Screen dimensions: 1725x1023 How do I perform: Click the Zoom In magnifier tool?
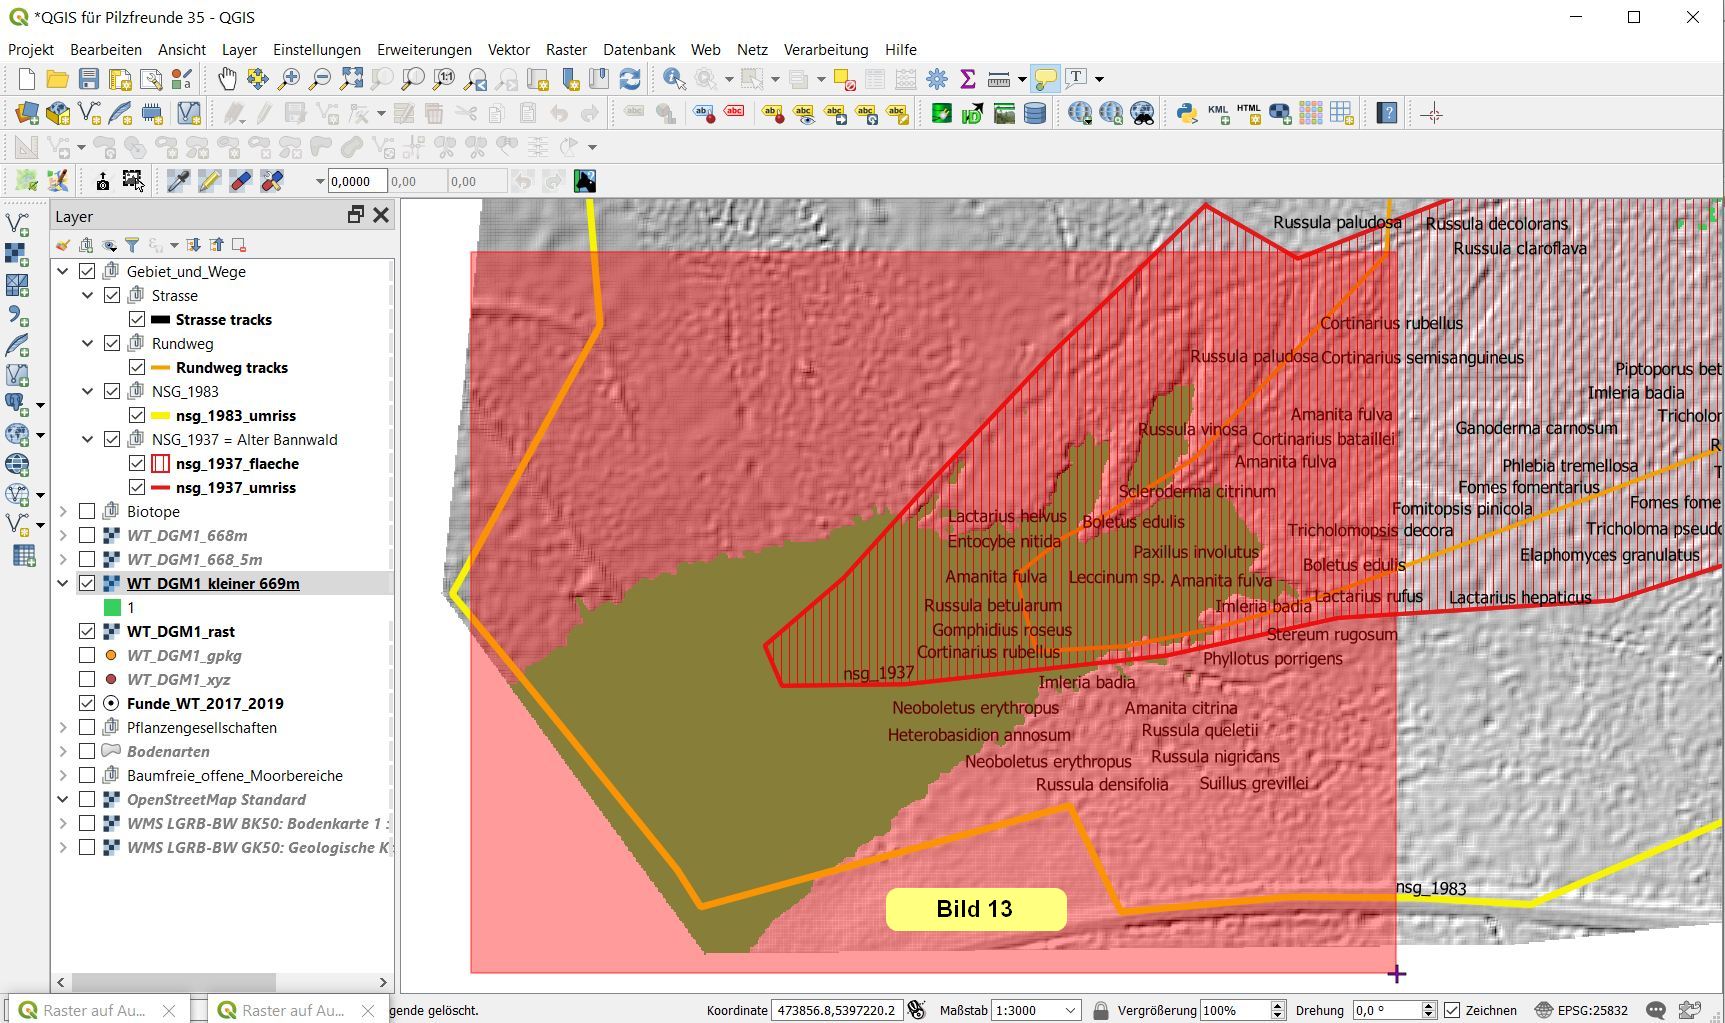pyautogui.click(x=289, y=79)
